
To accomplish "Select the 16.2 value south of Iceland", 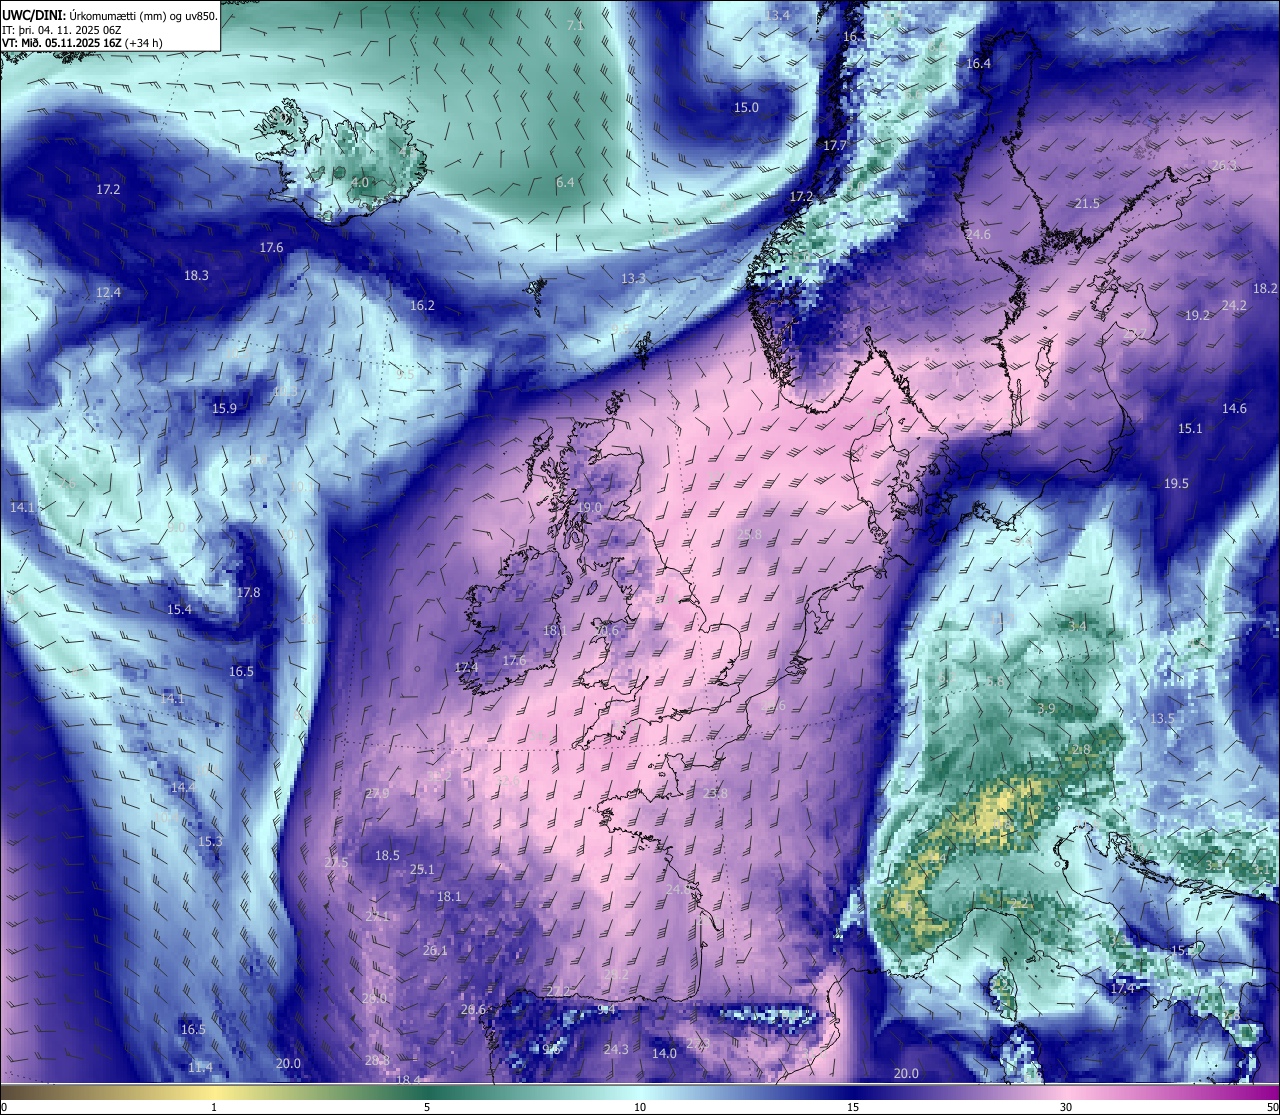I will coord(422,305).
